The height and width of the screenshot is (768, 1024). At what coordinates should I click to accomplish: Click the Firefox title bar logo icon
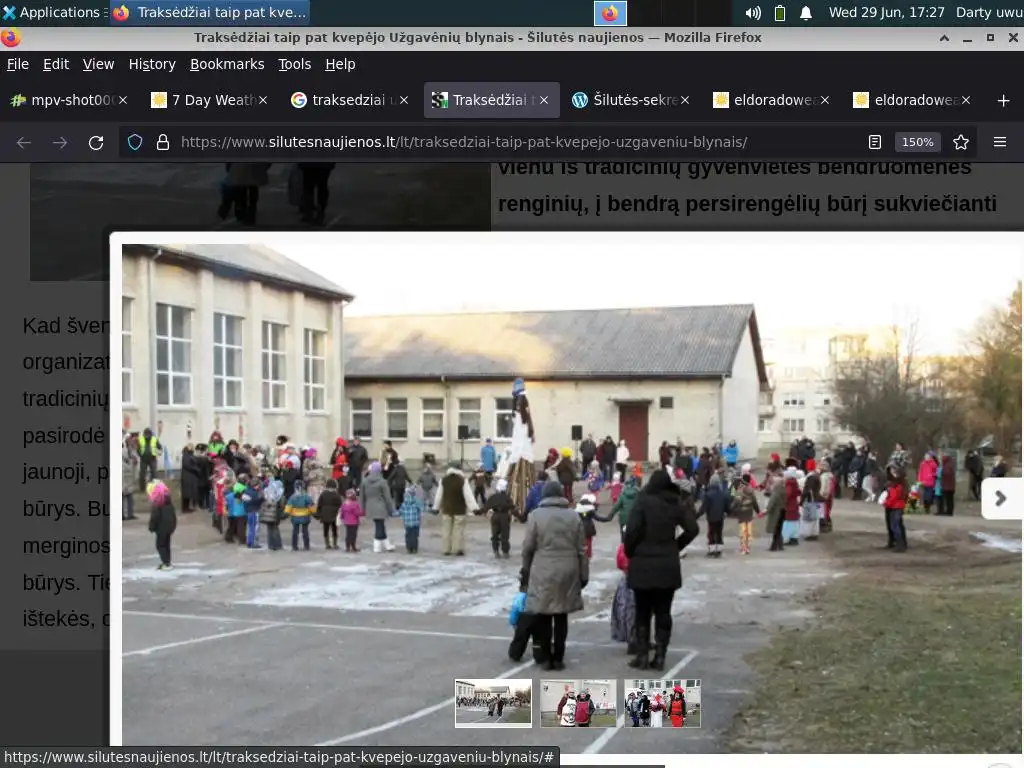click(x=10, y=38)
